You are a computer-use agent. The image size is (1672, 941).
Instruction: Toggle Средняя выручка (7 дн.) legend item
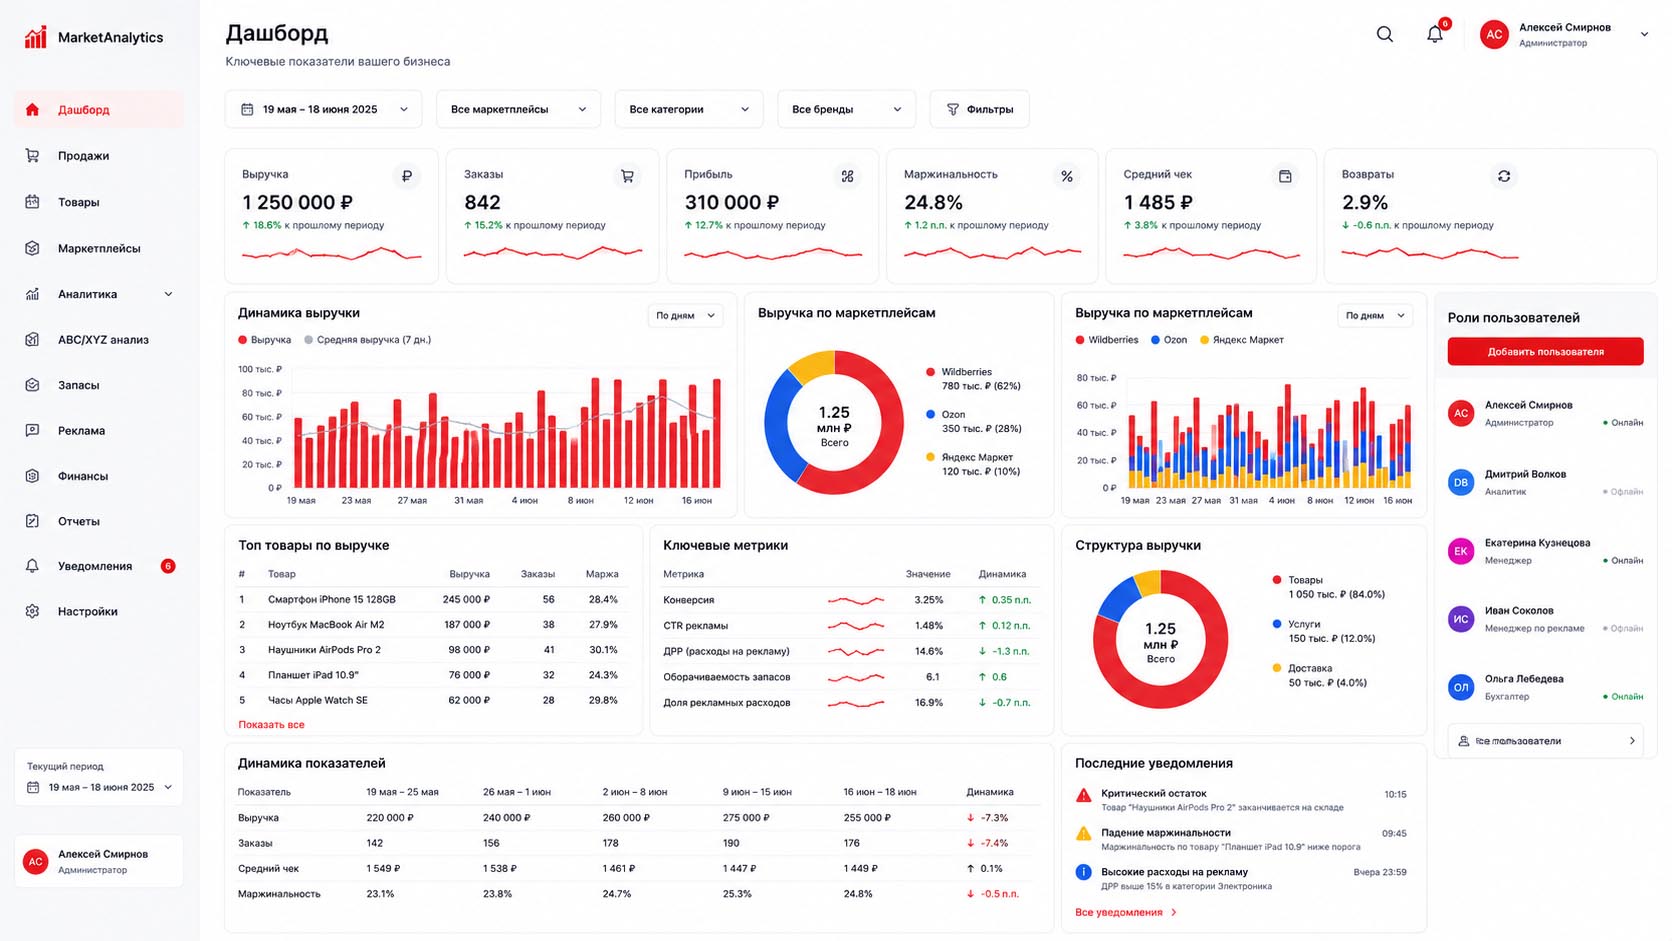368,340
